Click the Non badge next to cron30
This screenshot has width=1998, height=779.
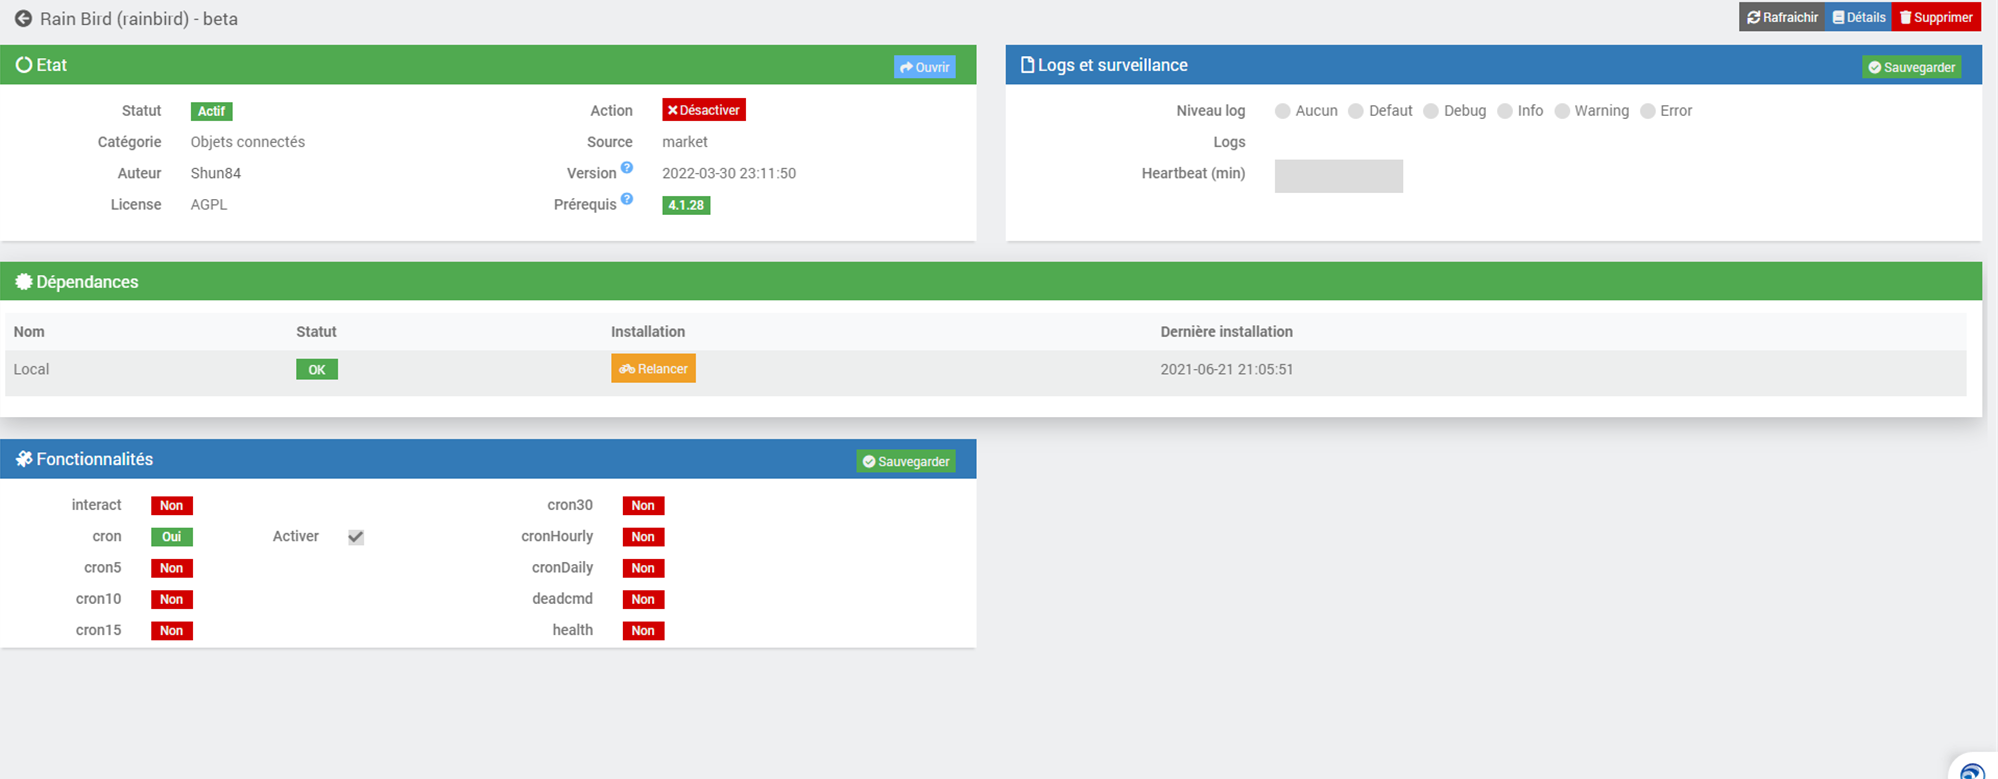pos(643,506)
